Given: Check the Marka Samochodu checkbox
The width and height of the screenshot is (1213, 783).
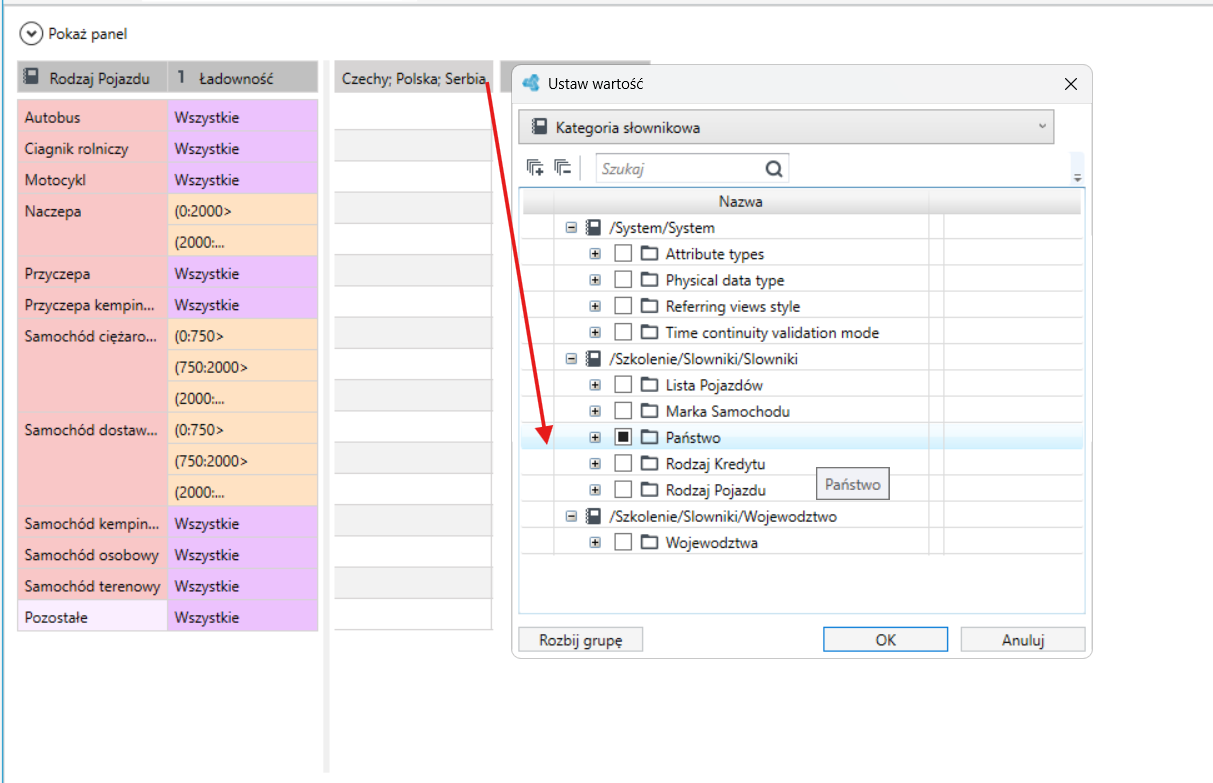Looking at the screenshot, I should (x=623, y=411).
